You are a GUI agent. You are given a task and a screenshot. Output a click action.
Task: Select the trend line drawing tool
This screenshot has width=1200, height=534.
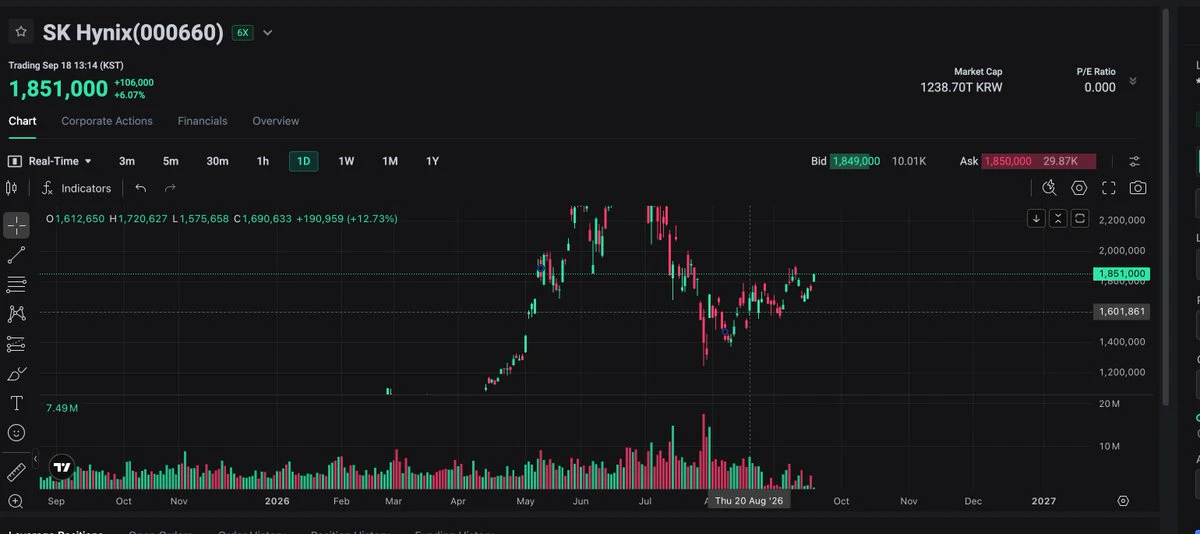click(x=16, y=255)
